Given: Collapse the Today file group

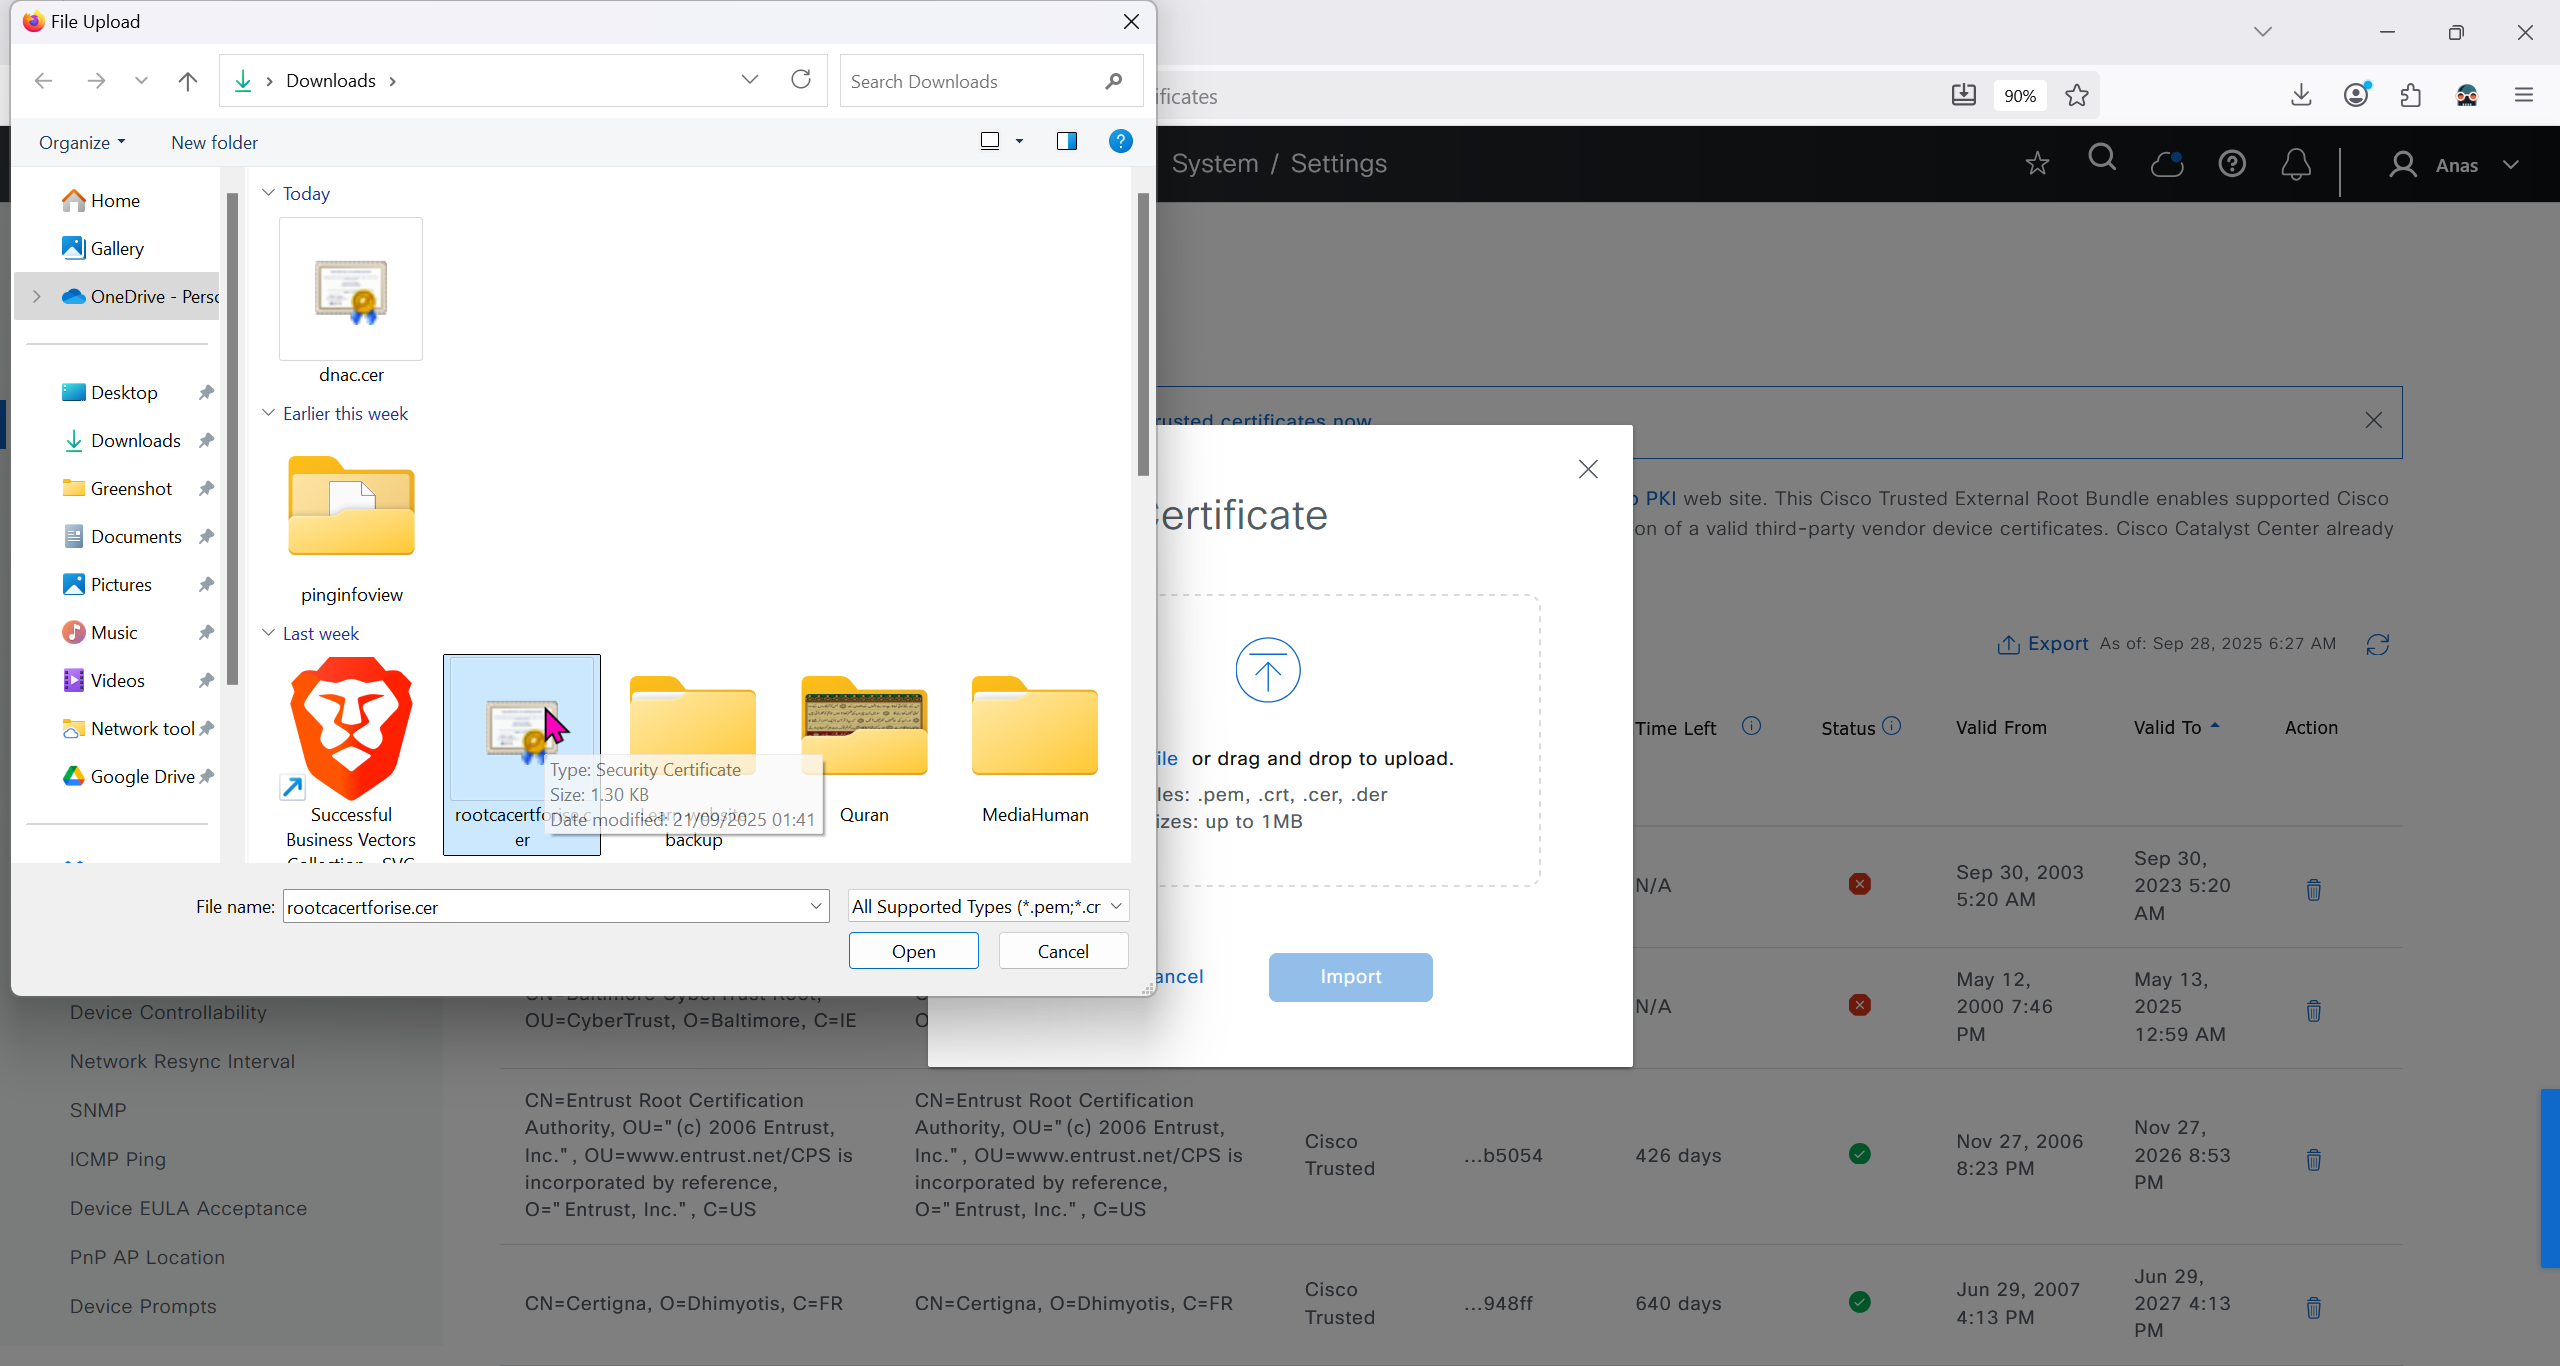Looking at the screenshot, I should pyautogui.click(x=268, y=193).
